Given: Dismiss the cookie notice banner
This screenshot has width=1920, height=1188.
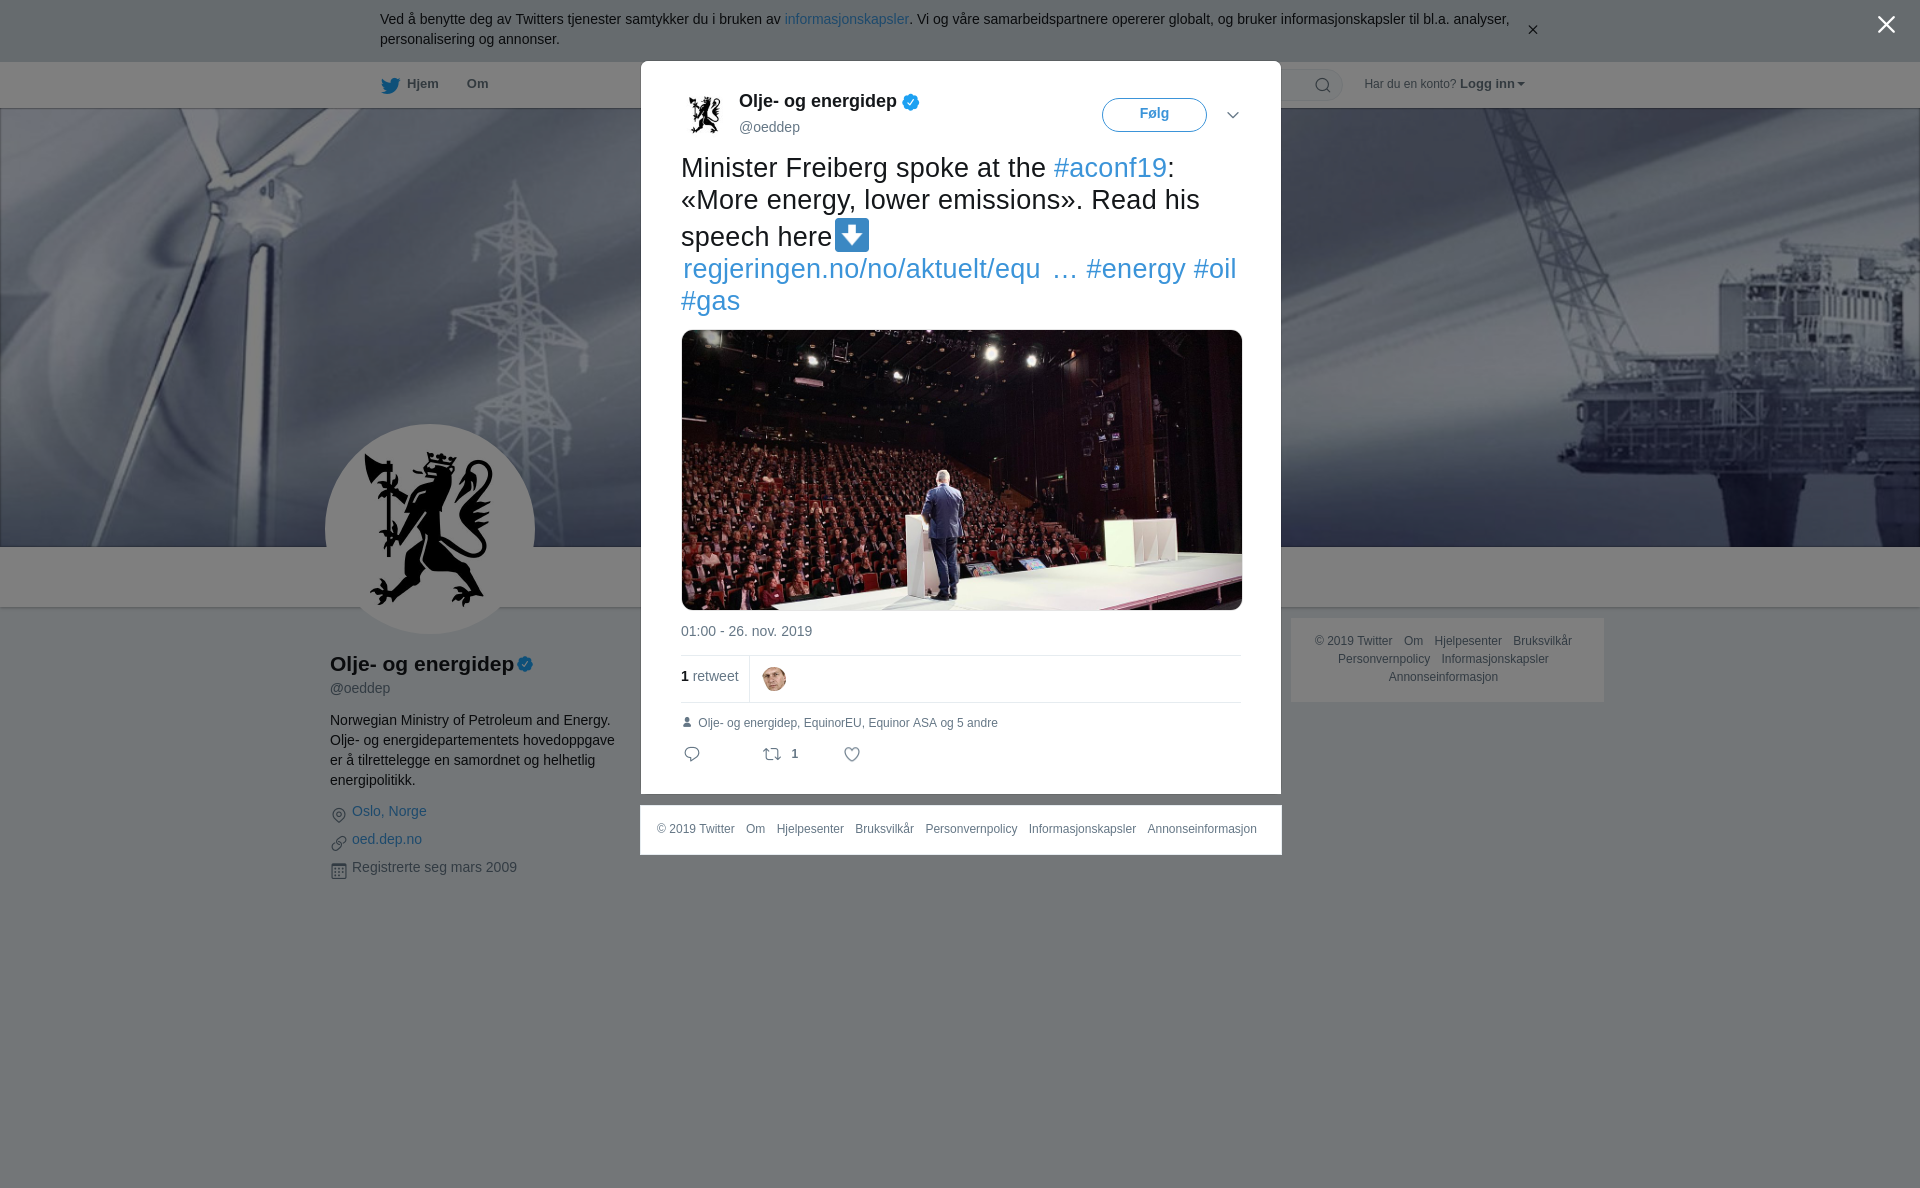Looking at the screenshot, I should coord(1532,30).
